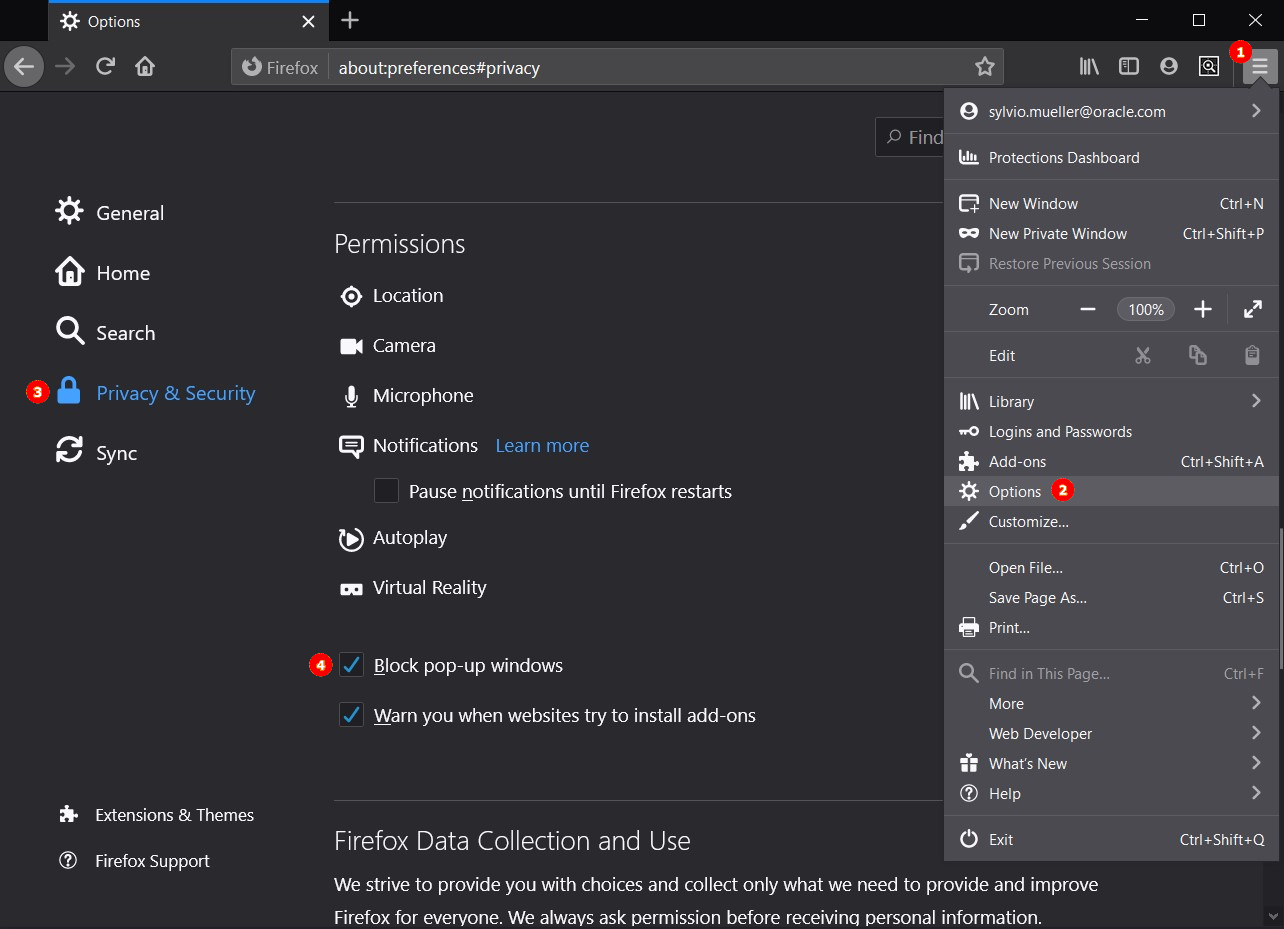The image size is (1284, 929).
Task: Reload the current page
Action: click(105, 67)
